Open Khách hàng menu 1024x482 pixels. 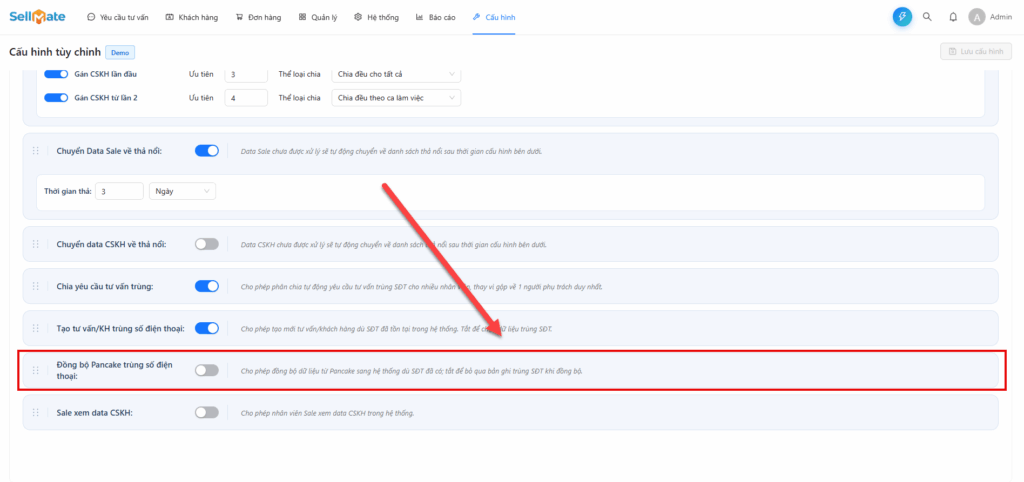[x=192, y=18]
